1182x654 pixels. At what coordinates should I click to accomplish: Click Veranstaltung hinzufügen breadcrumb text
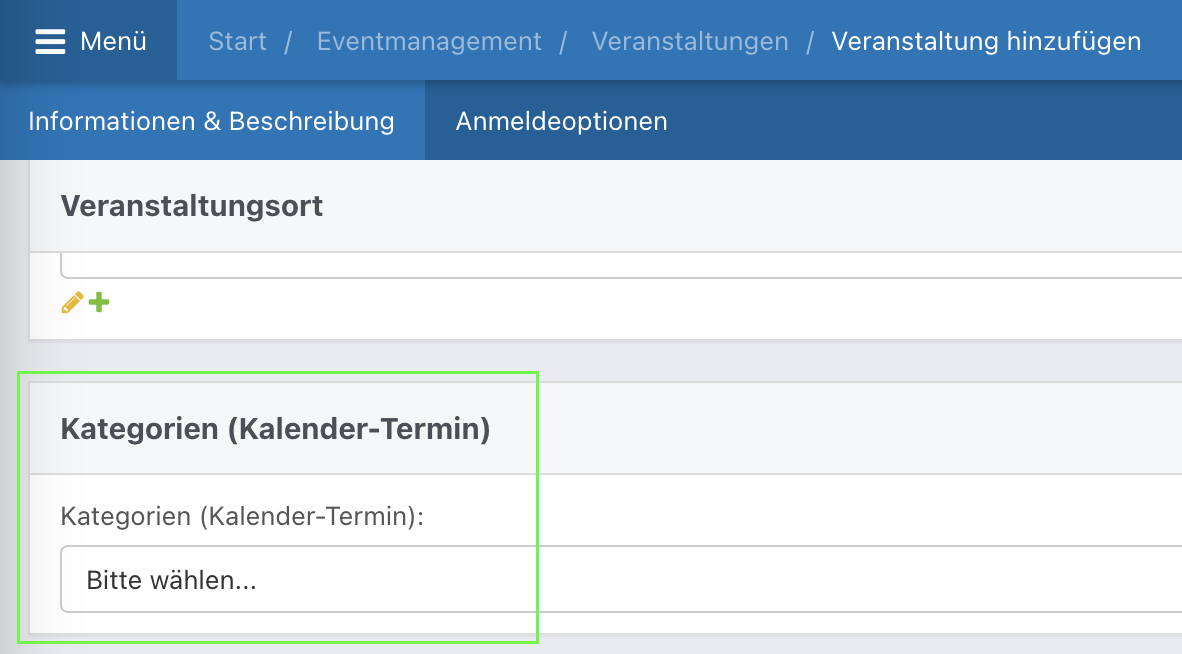coord(986,41)
